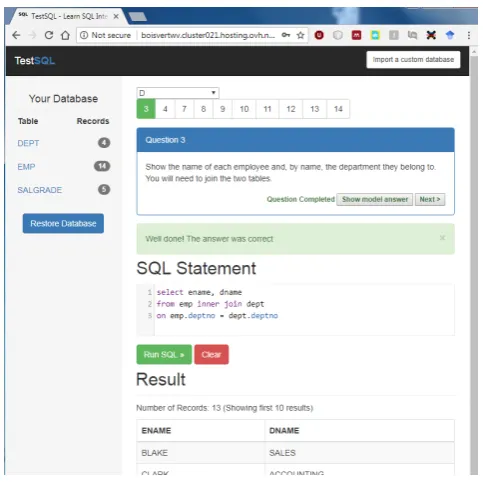Open the red uBlock extension icon
This screenshot has height=482, width=483.
click(319, 35)
